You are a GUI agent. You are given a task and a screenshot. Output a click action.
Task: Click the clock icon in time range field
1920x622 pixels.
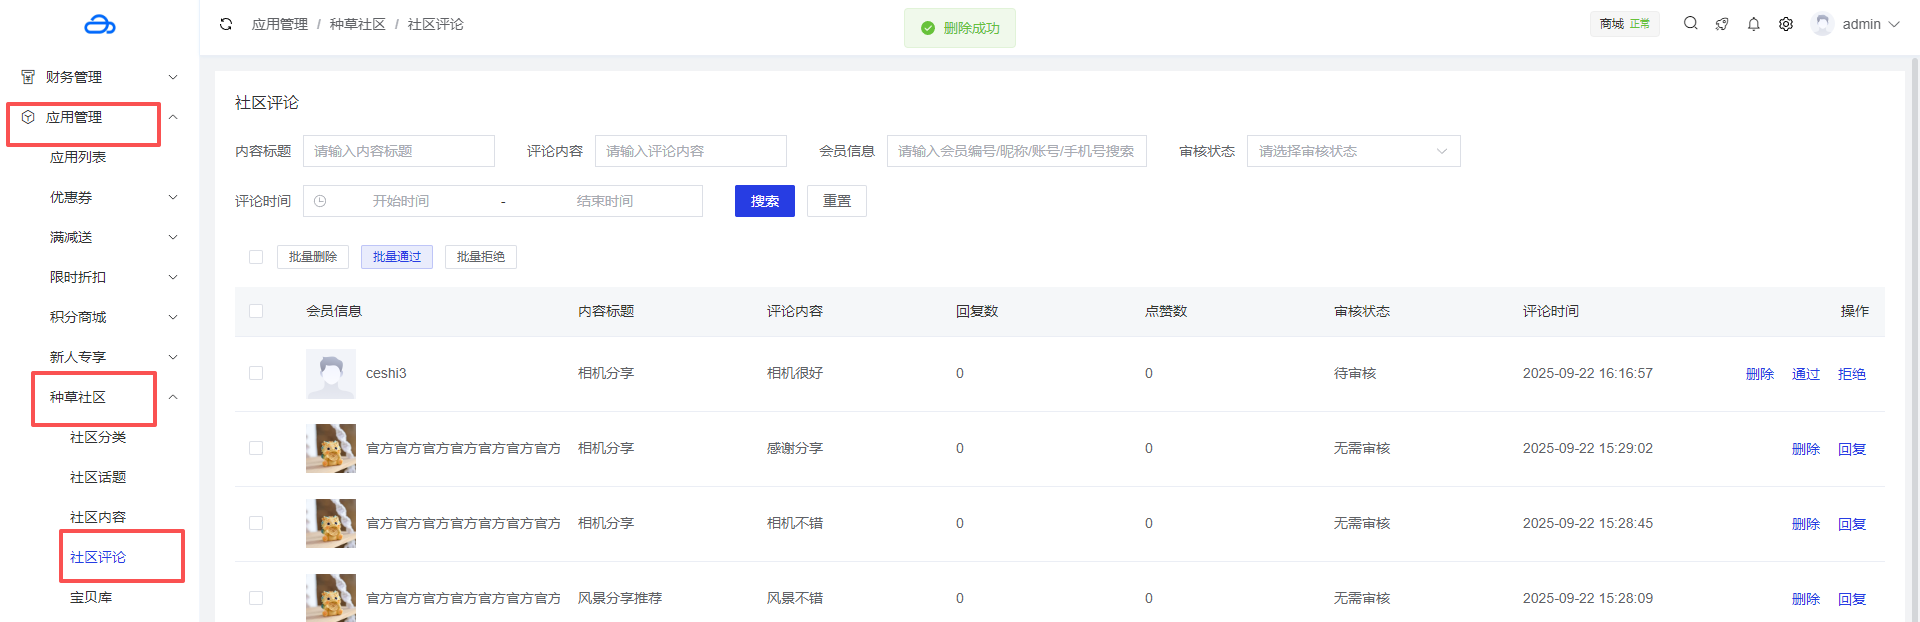(320, 201)
